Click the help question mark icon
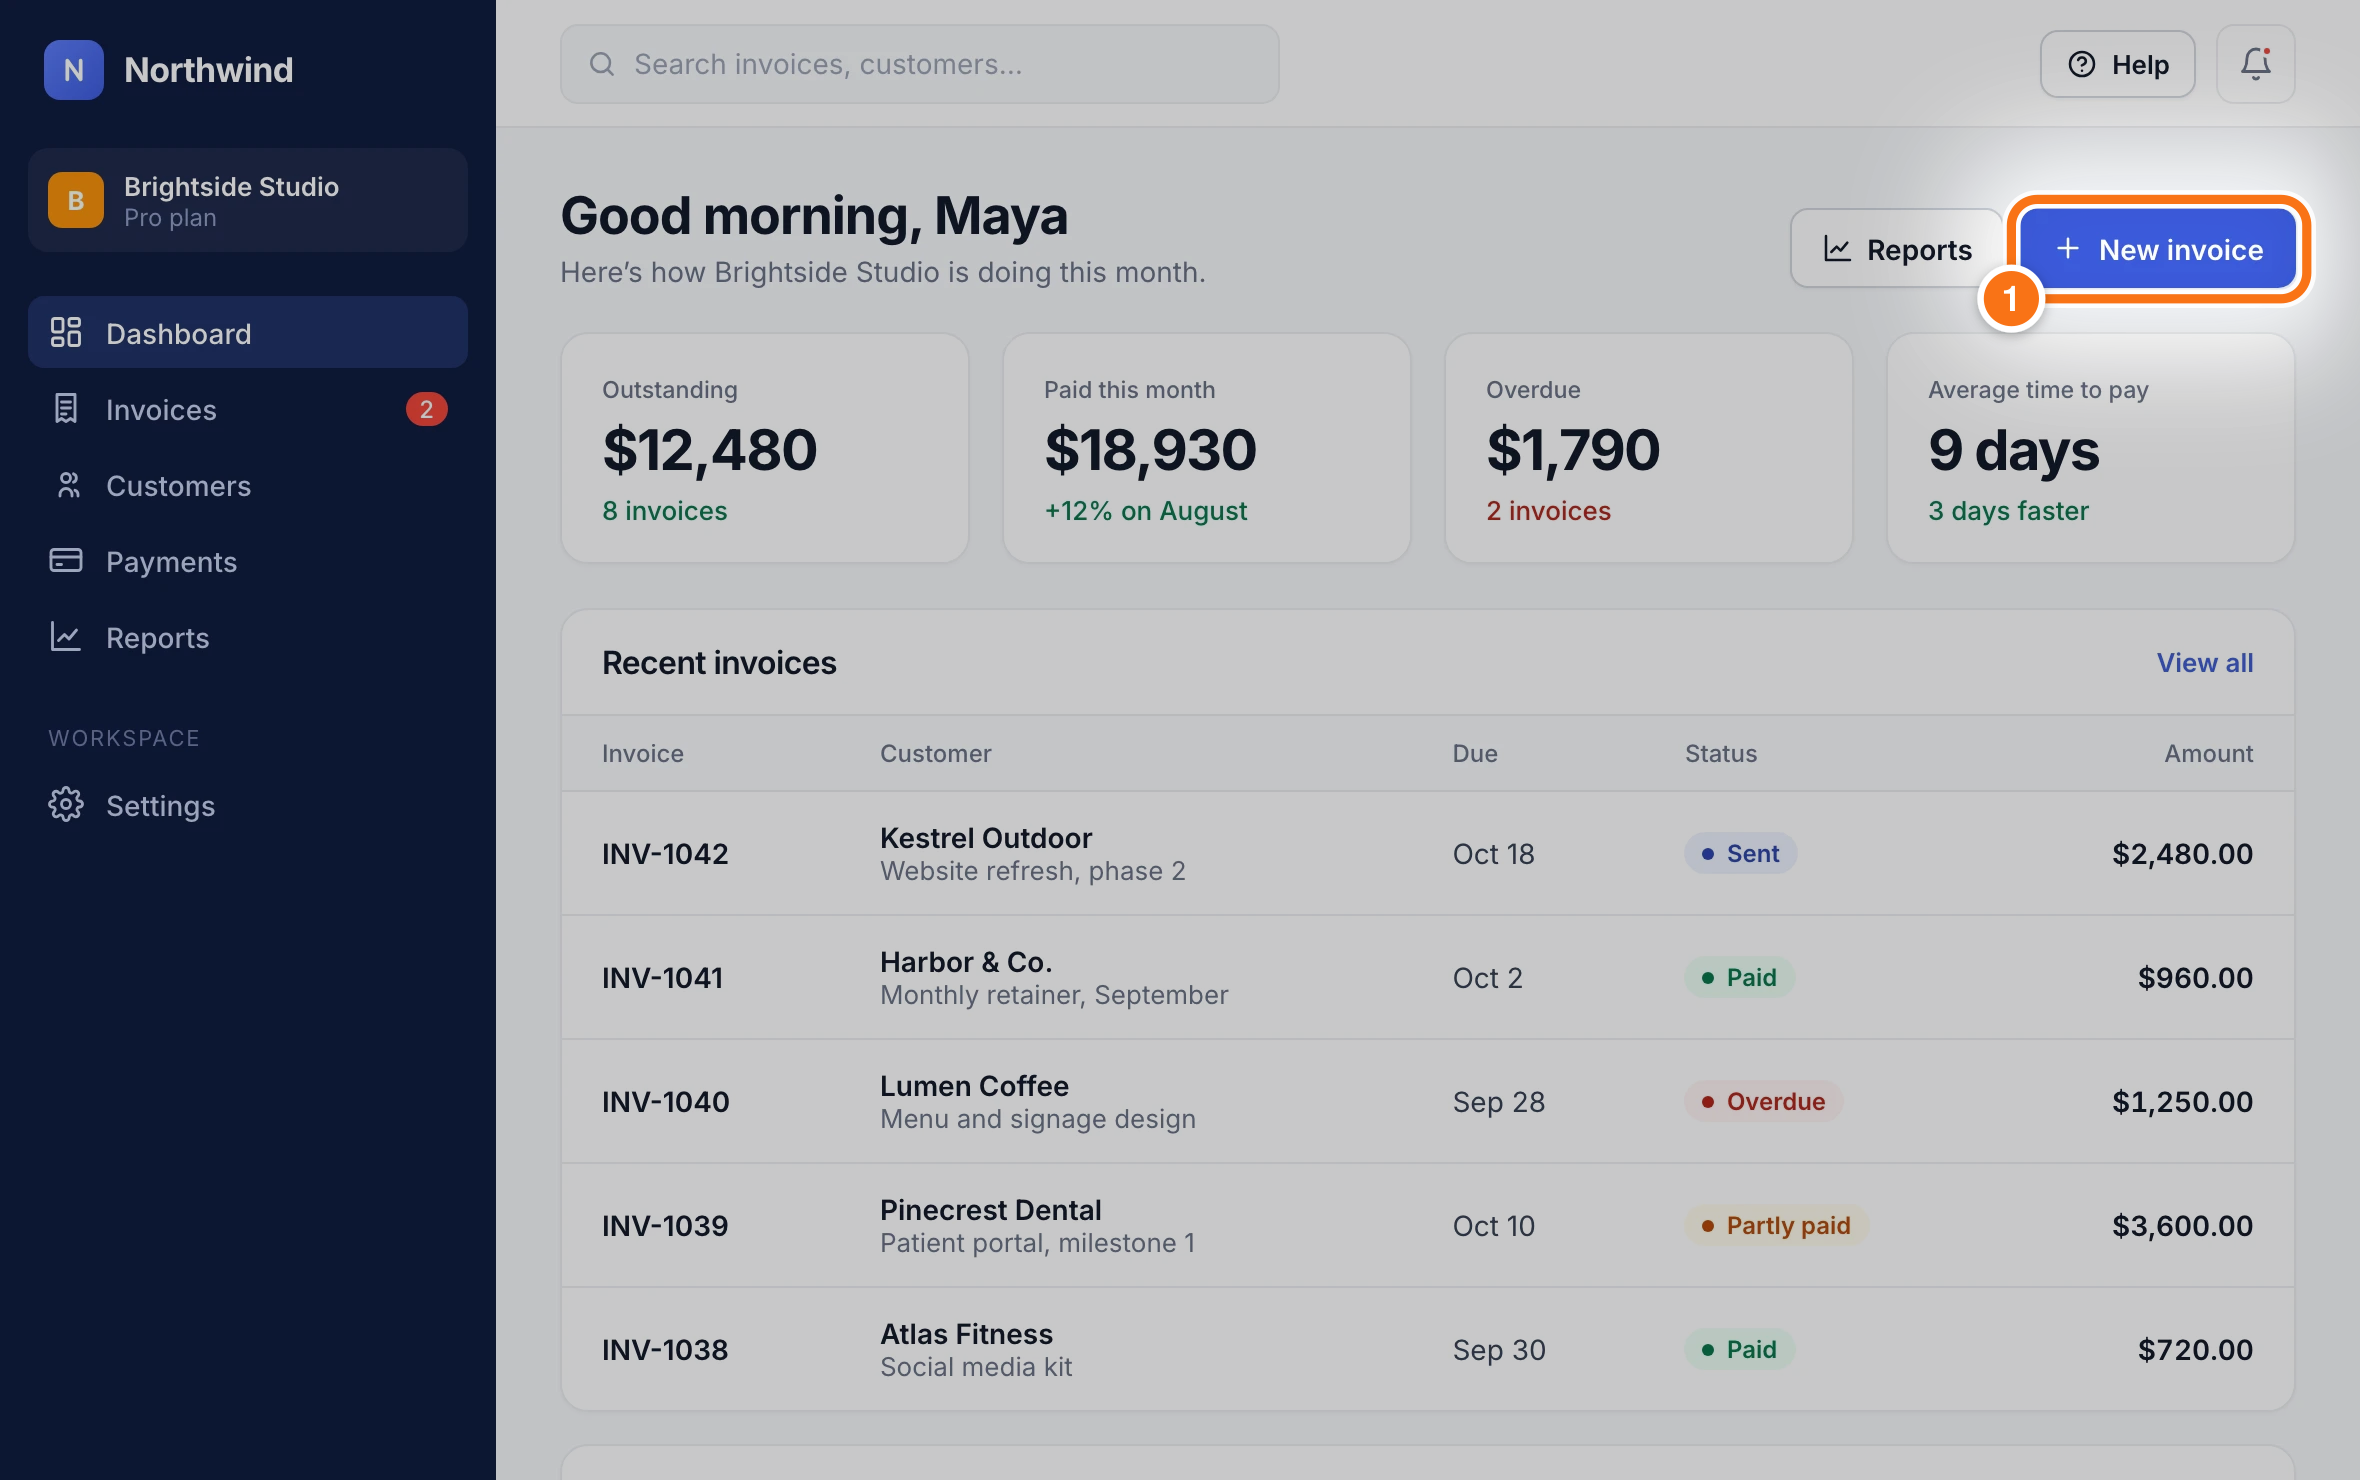The image size is (2360, 1480). [x=2082, y=64]
